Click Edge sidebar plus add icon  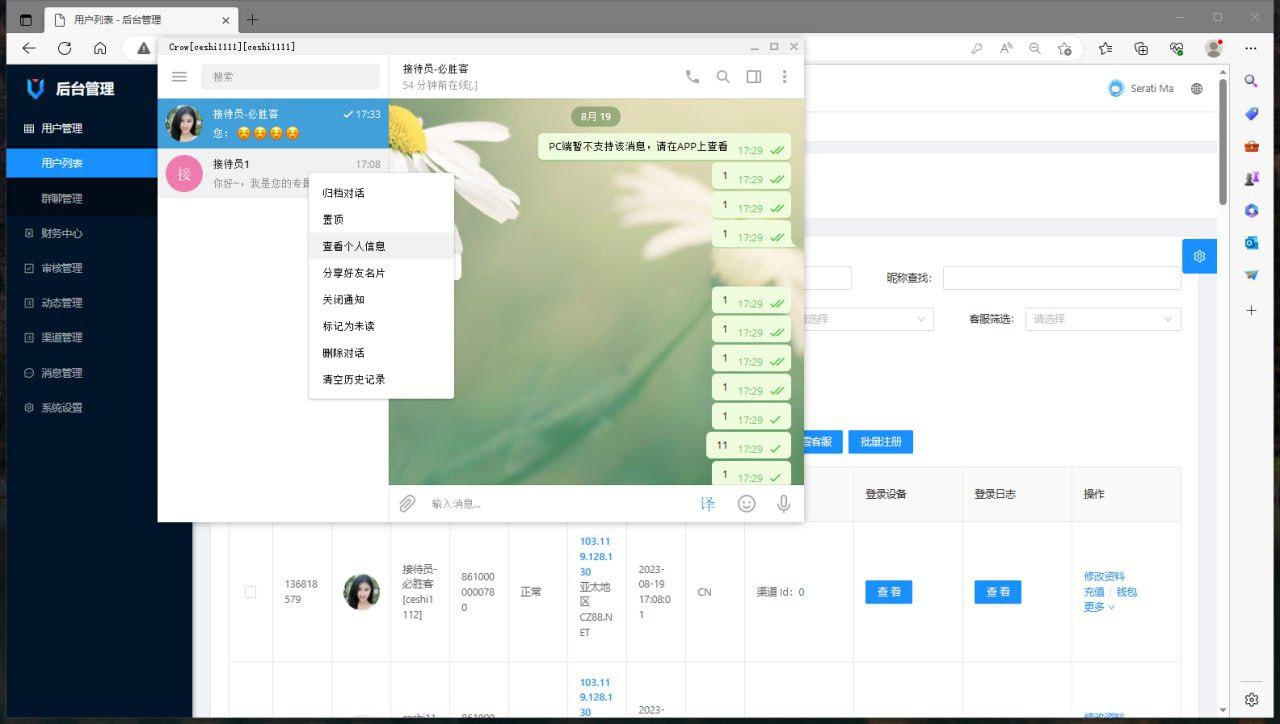click(x=1251, y=311)
